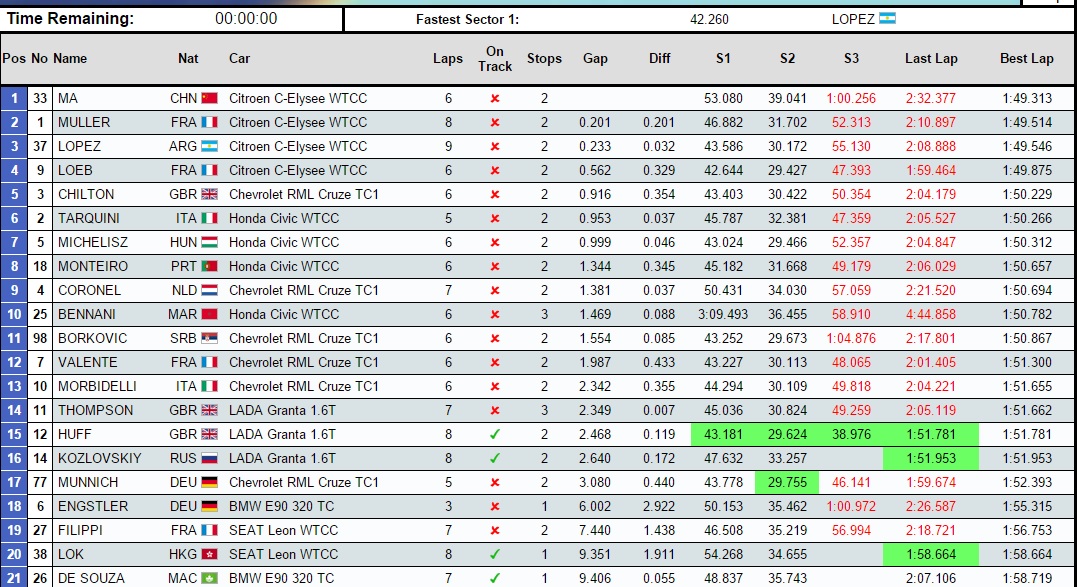Click HUFF's green On Track checkmark
Viewport: 1077px width, 587px height.
point(494,434)
